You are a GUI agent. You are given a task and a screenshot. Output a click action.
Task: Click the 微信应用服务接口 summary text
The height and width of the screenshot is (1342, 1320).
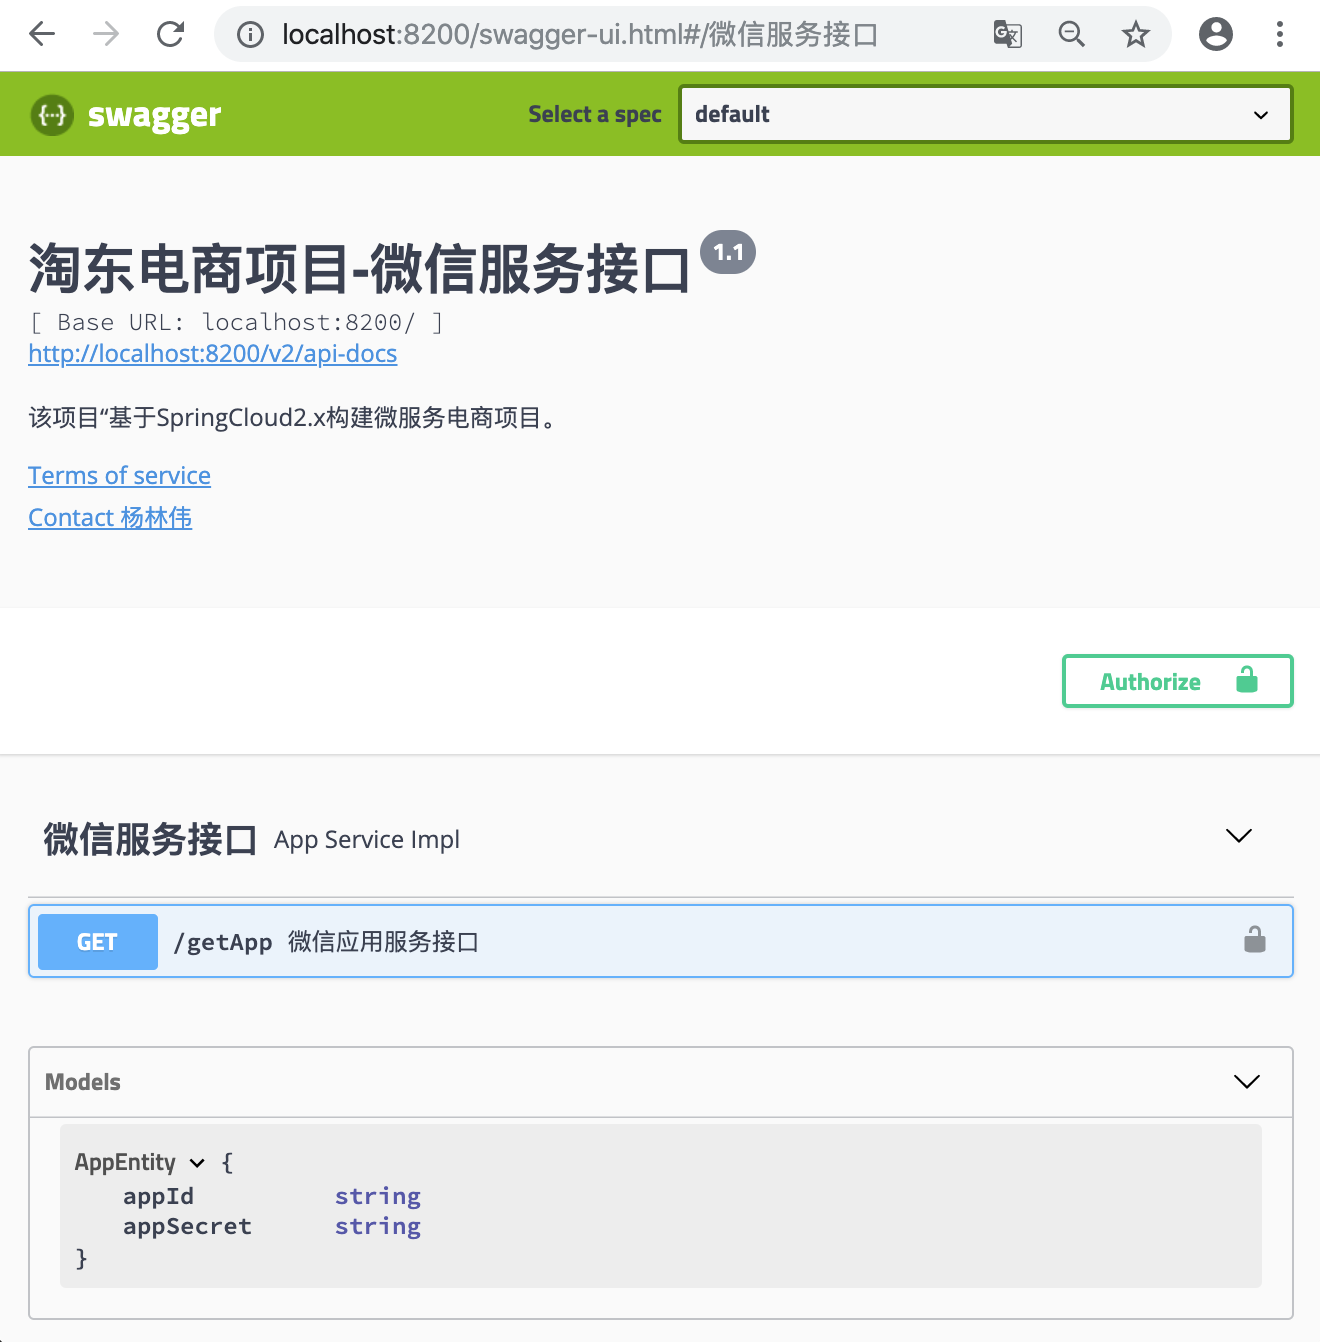point(384,942)
